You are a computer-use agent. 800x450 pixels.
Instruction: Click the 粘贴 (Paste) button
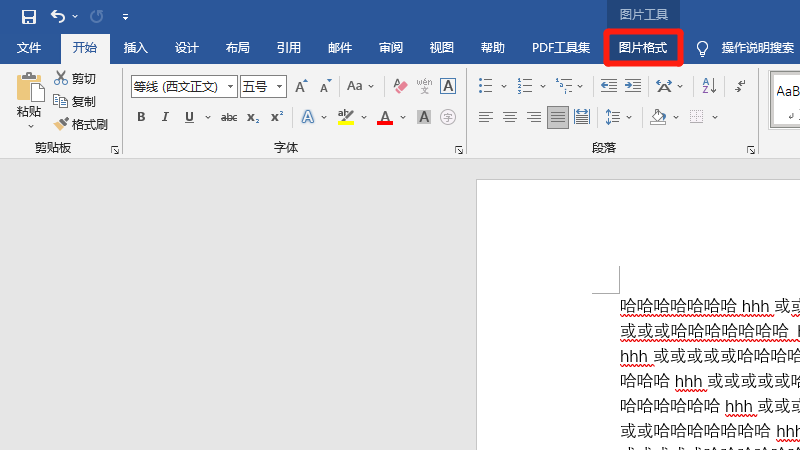[x=29, y=100]
